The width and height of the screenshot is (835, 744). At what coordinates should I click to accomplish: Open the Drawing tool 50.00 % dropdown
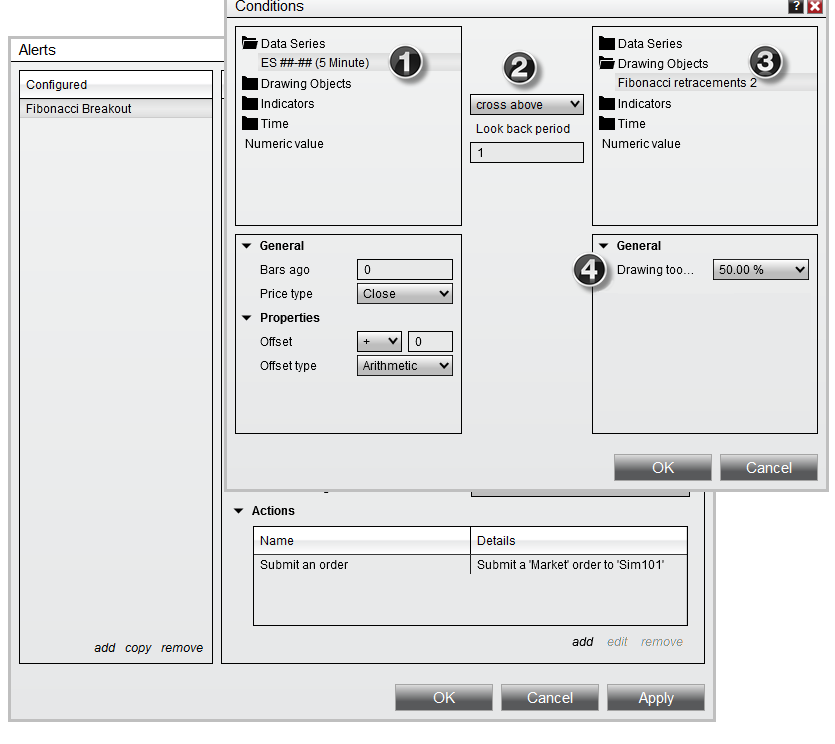[x=760, y=270]
